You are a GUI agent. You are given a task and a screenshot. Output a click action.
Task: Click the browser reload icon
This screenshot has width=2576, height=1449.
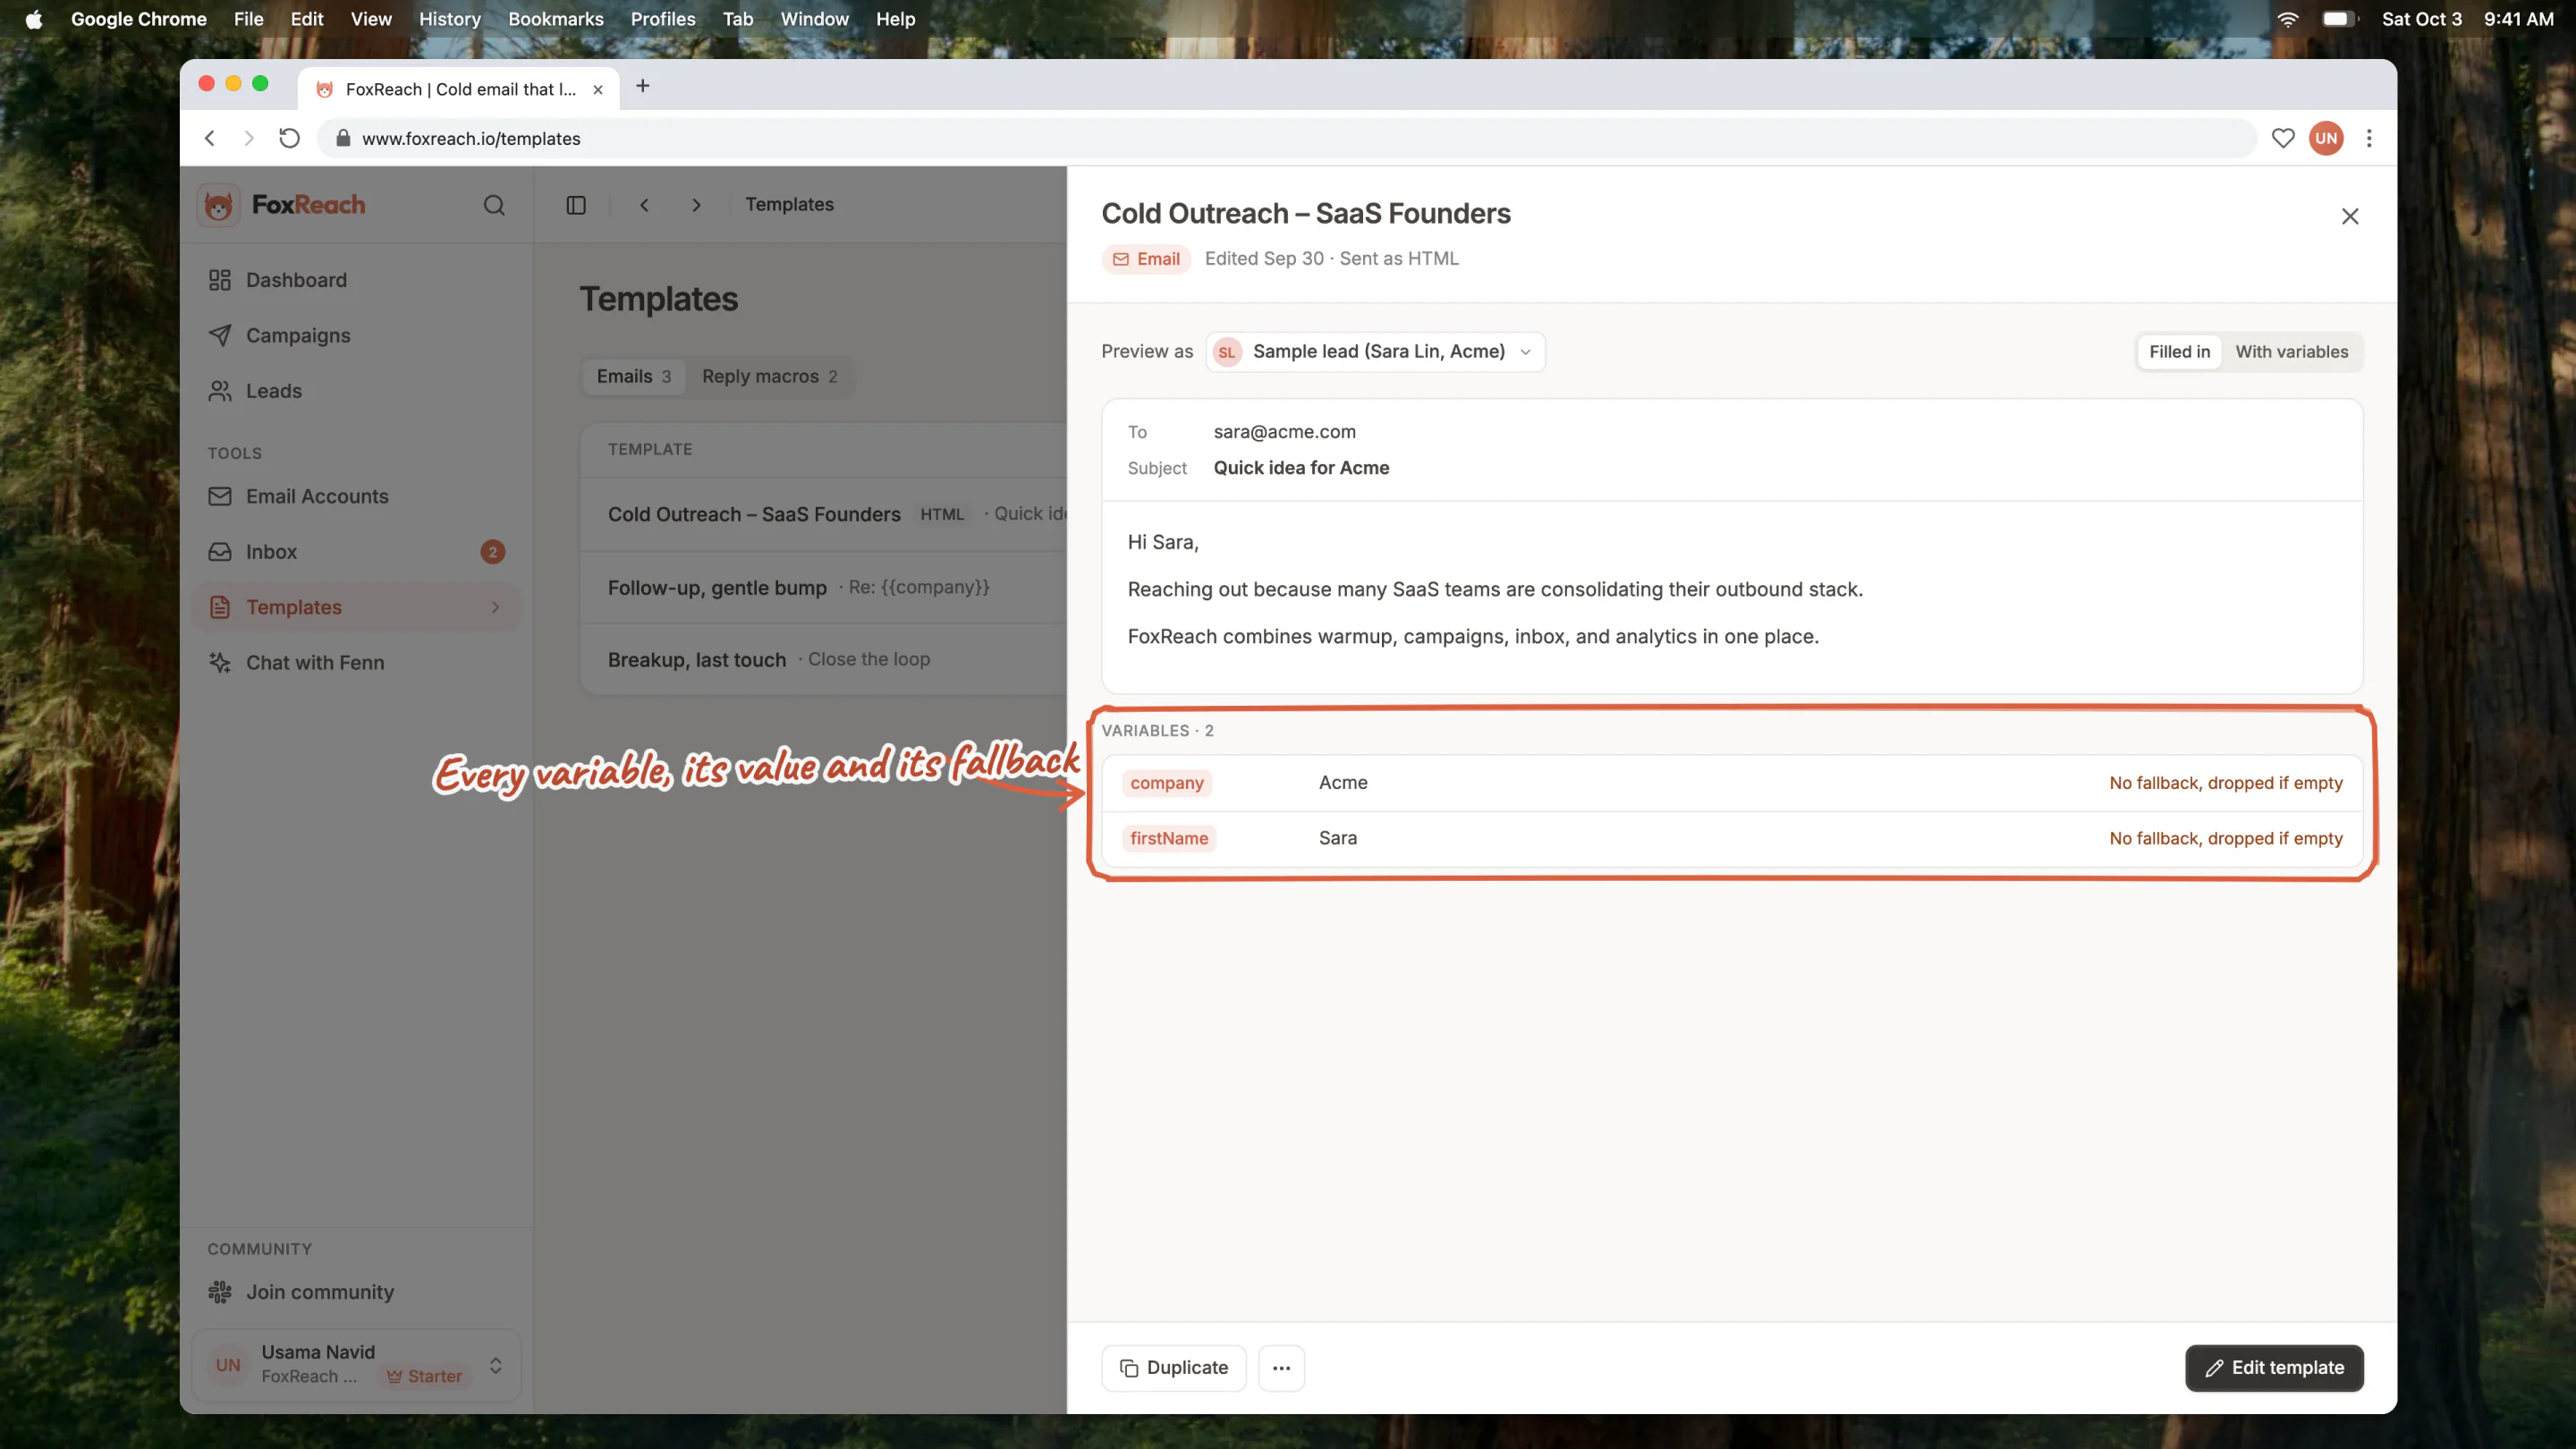coord(289,138)
